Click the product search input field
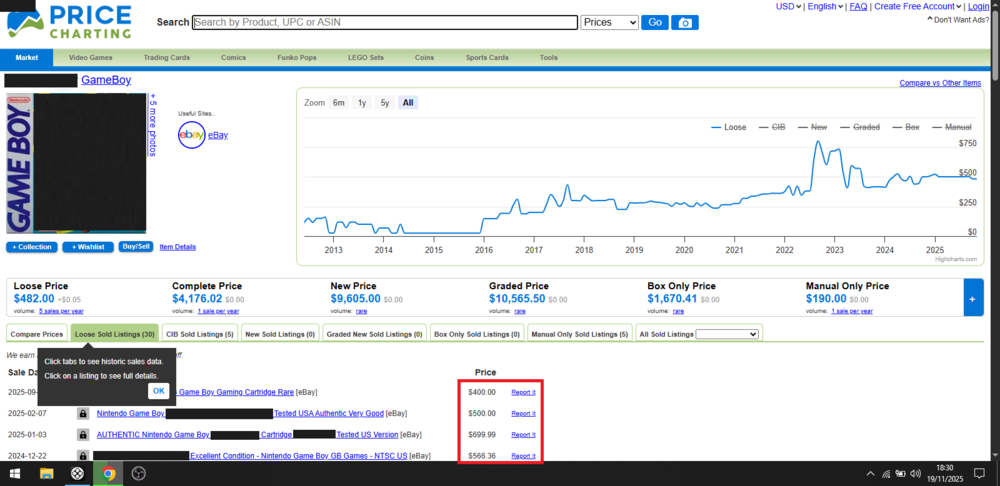The height and width of the screenshot is (486, 1000). 384,22
